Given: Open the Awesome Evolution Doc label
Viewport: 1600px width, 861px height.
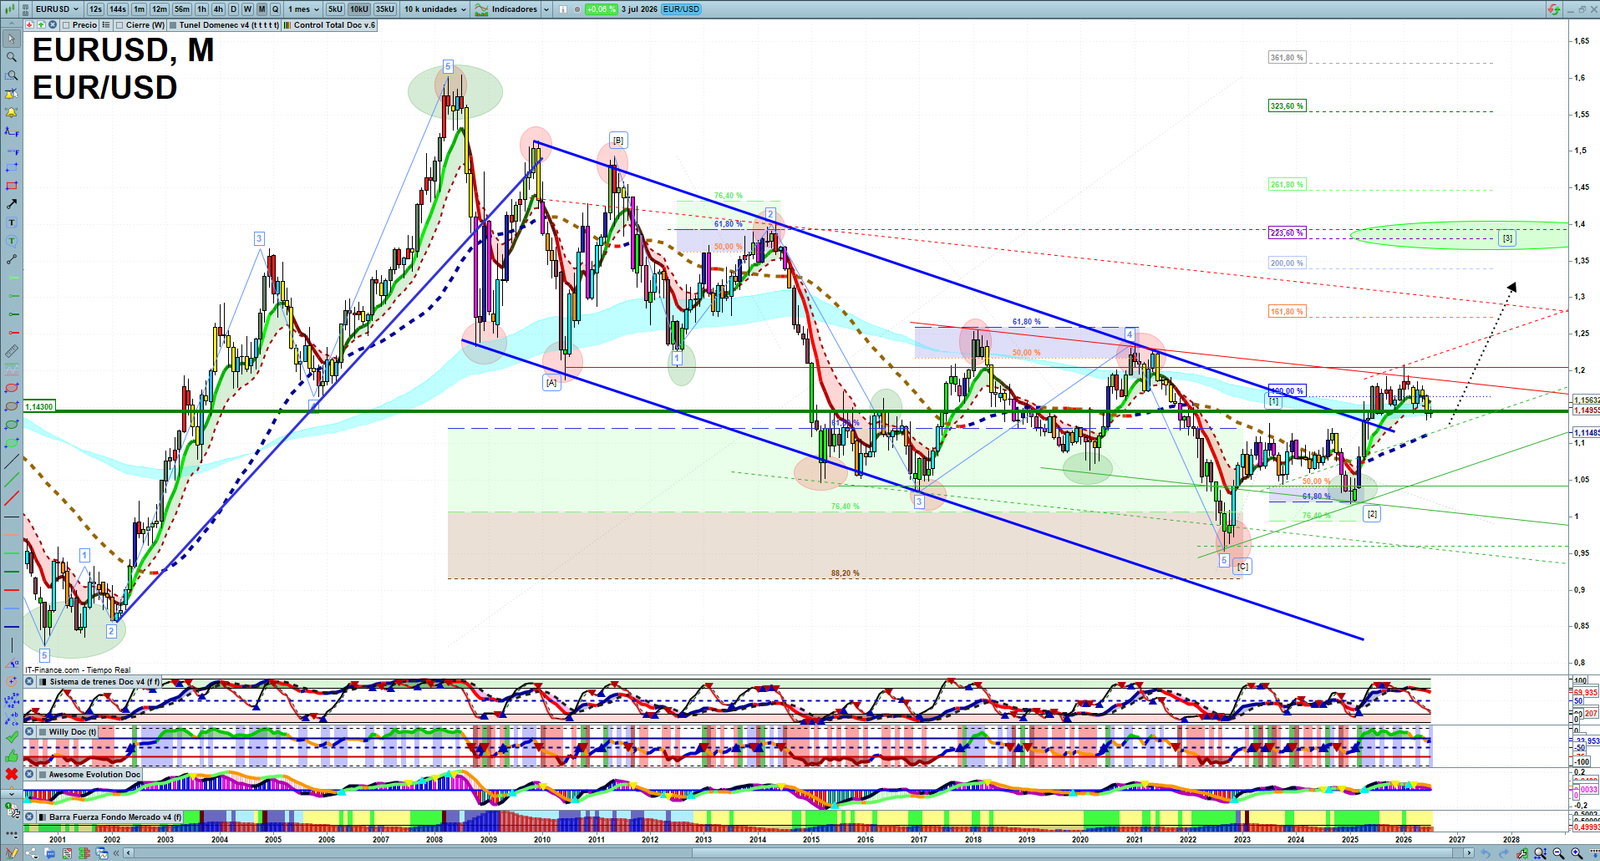Looking at the screenshot, I should tap(95, 774).
